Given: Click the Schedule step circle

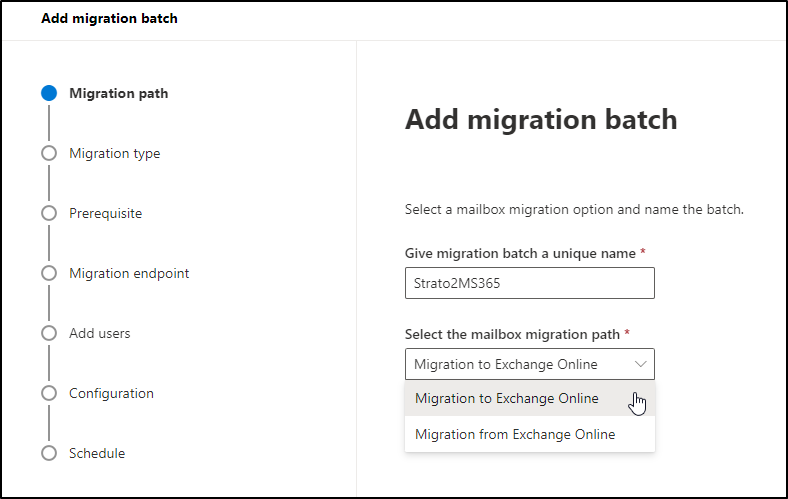Looking at the screenshot, I should pos(49,453).
